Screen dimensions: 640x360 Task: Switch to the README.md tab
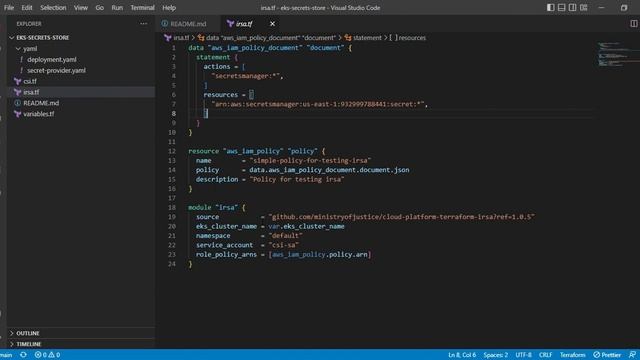(188, 24)
